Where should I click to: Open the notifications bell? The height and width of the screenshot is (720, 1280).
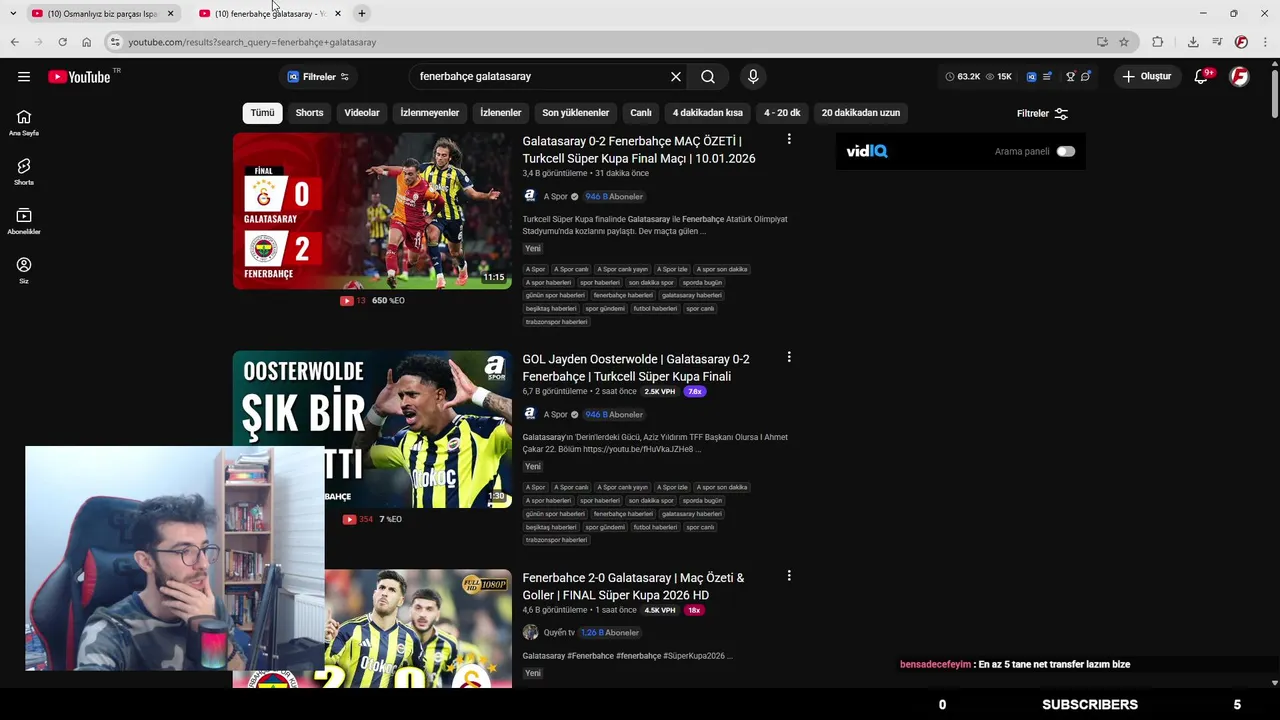1201,77
